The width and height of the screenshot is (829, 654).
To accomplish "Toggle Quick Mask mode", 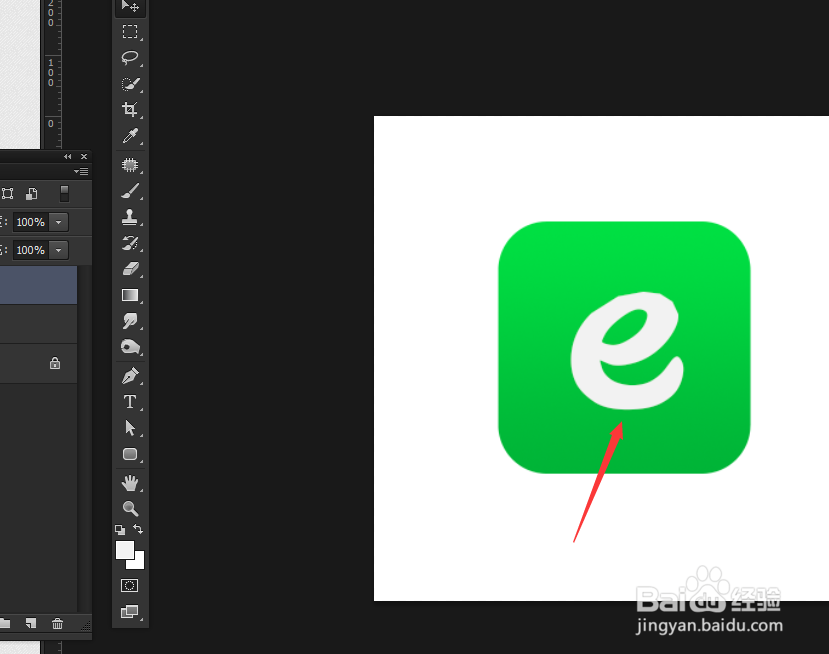I will [130, 585].
